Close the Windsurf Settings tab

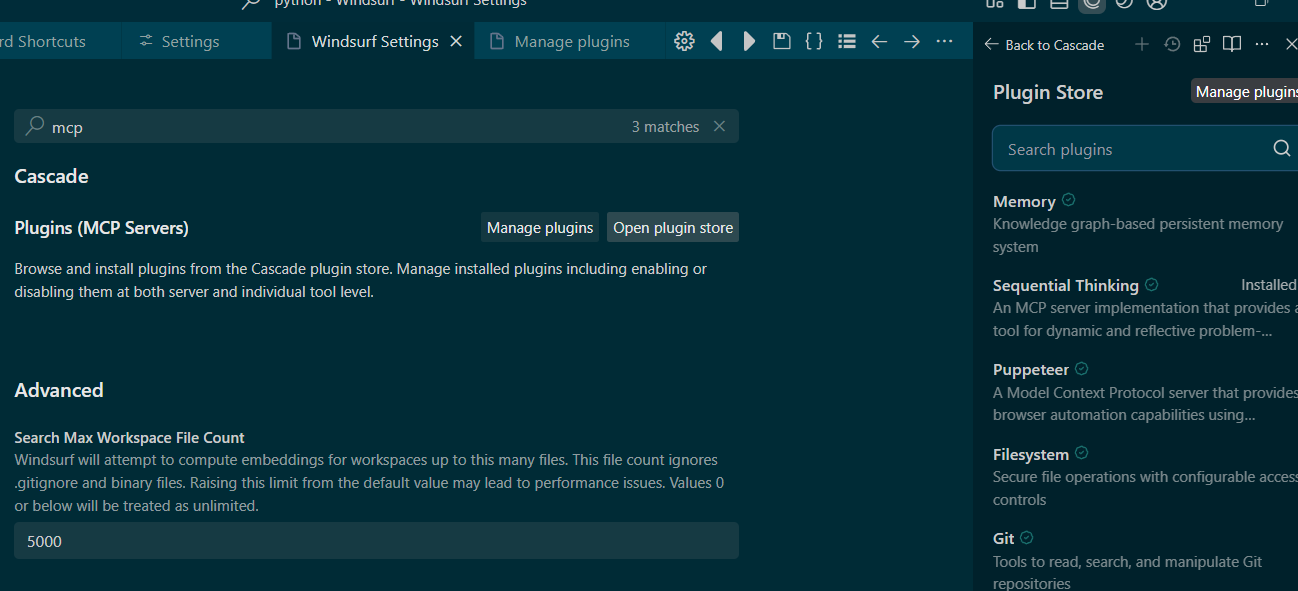point(456,41)
